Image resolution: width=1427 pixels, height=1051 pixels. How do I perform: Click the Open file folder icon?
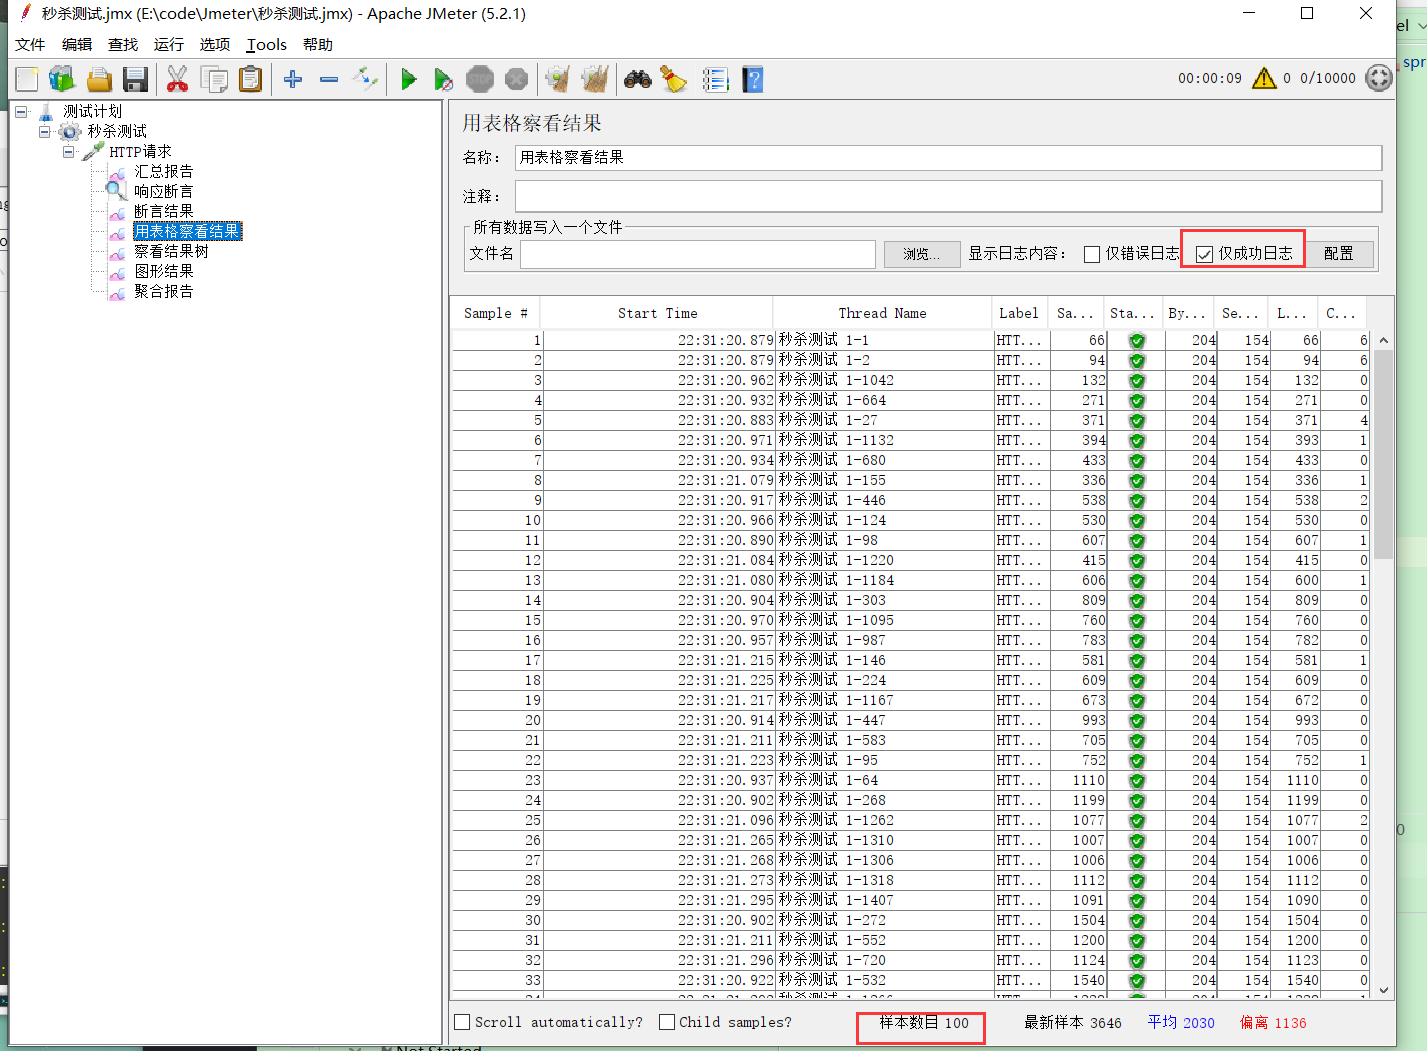(98, 79)
